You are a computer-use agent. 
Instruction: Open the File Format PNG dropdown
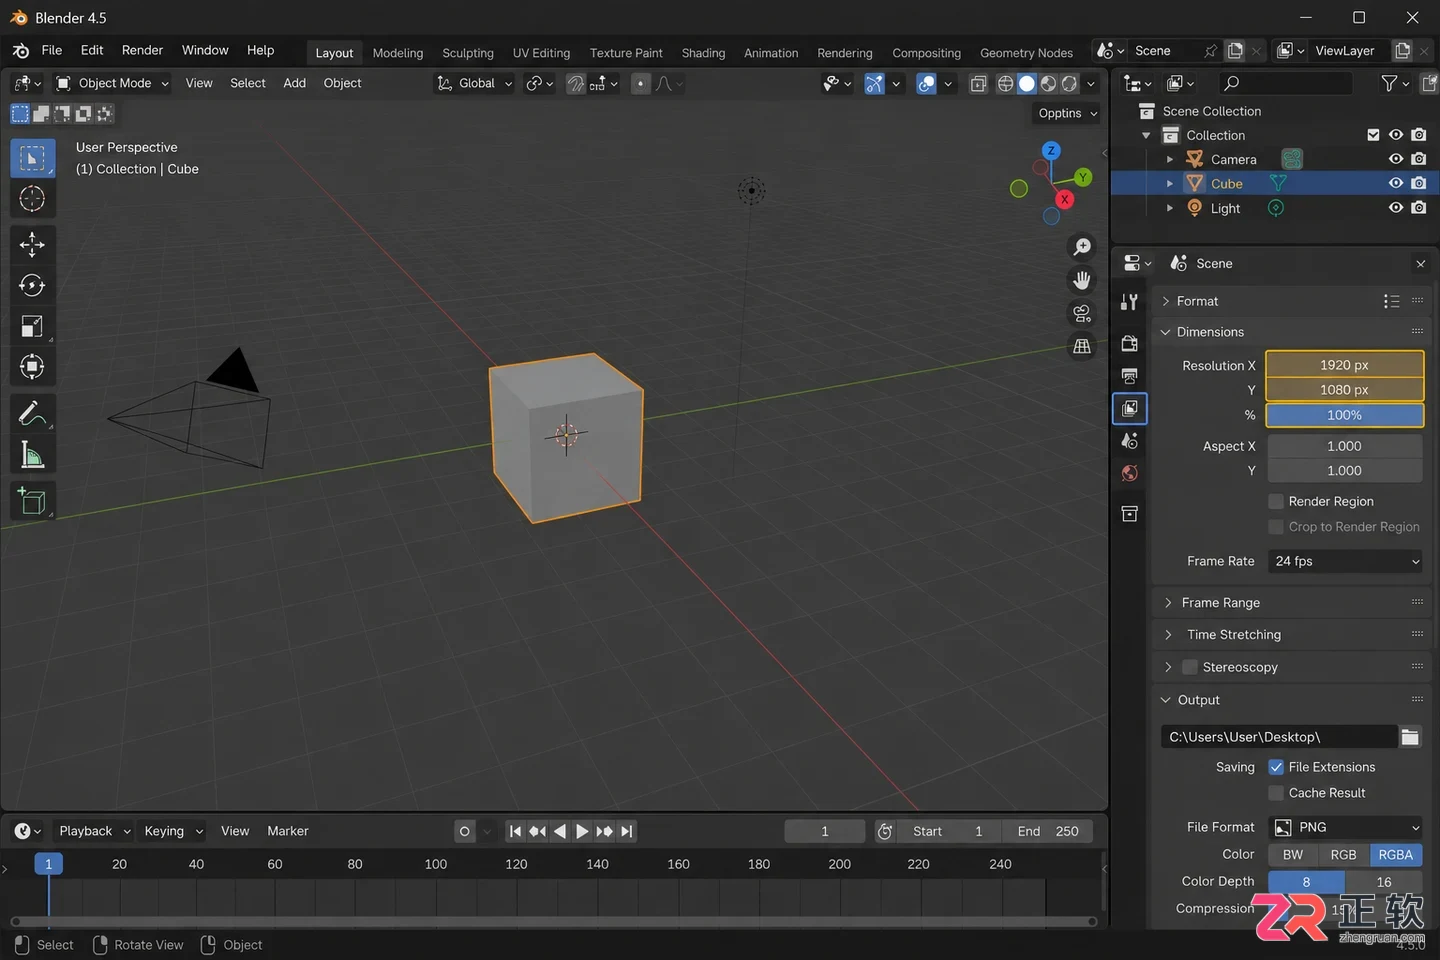[x=1346, y=827]
